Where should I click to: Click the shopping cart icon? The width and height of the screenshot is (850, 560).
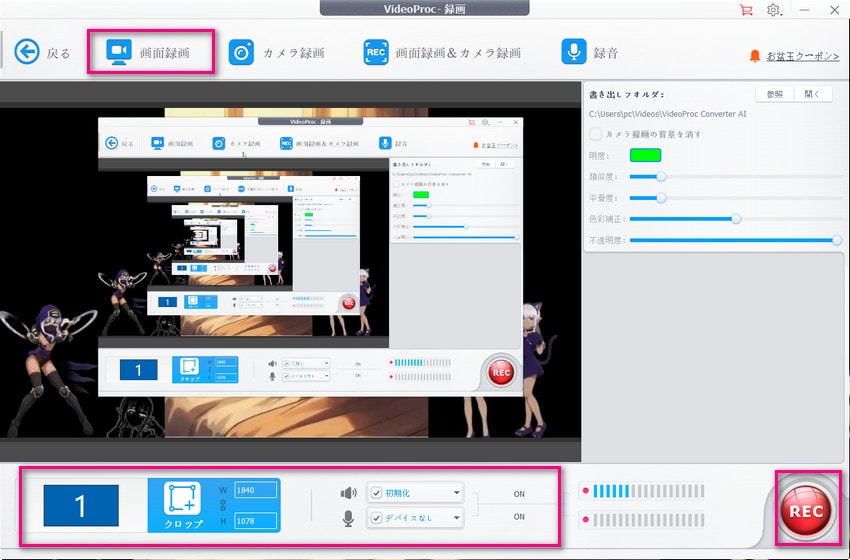click(x=746, y=10)
